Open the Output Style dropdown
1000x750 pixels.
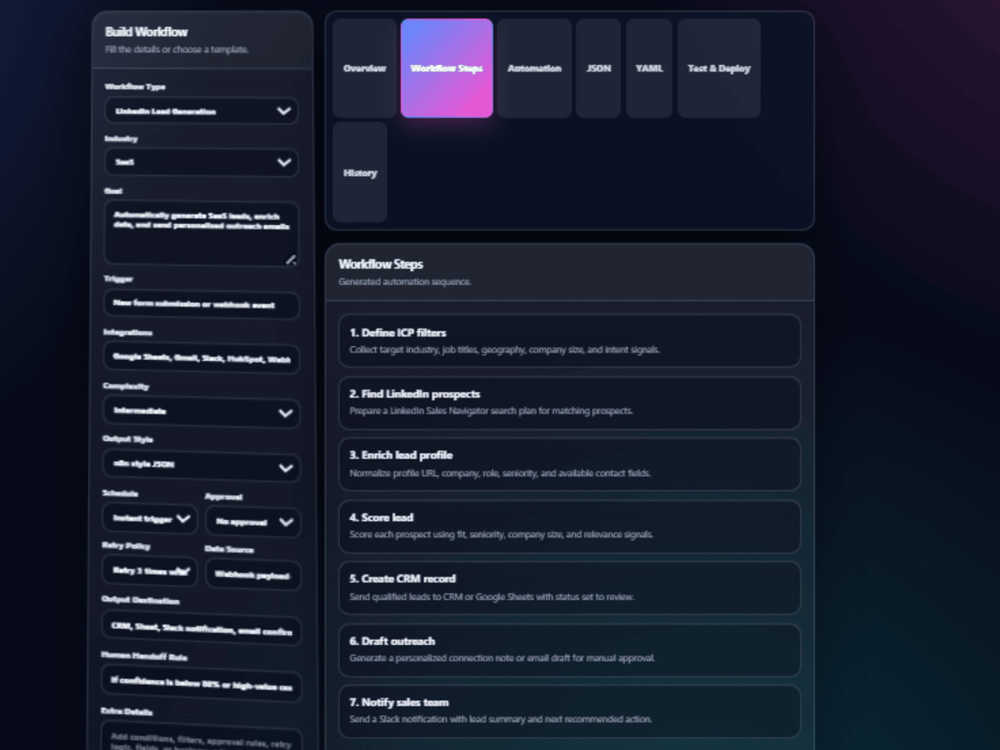coord(201,466)
